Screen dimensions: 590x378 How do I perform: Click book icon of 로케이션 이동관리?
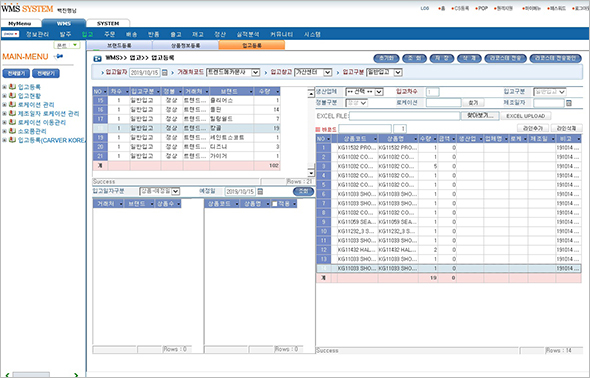coord(12,122)
